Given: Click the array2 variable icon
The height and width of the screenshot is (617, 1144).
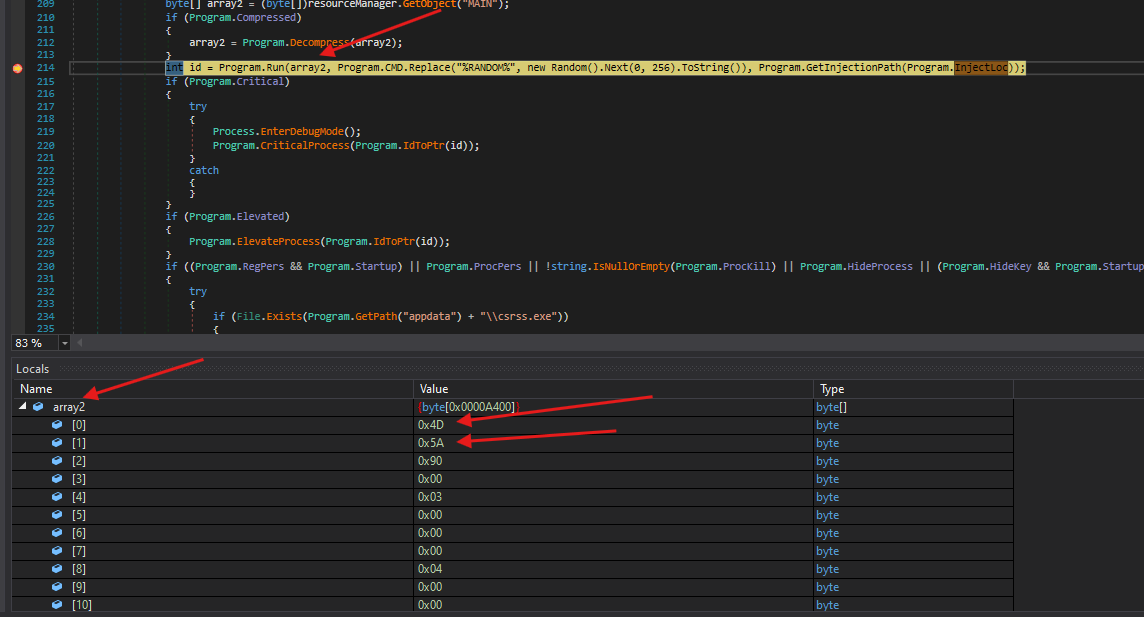Looking at the screenshot, I should click(x=38, y=407).
